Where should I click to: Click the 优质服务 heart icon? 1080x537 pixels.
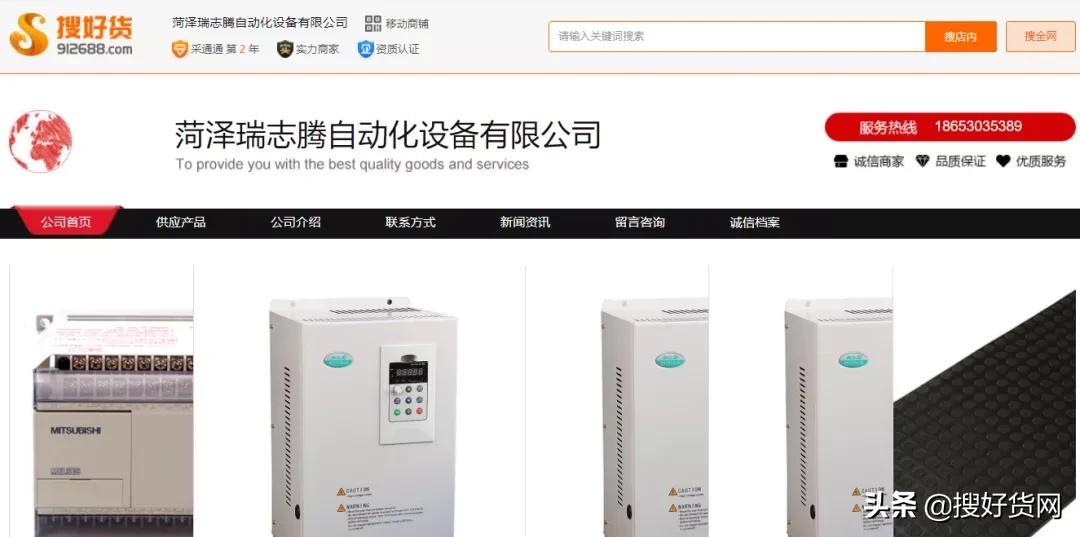[1003, 161]
